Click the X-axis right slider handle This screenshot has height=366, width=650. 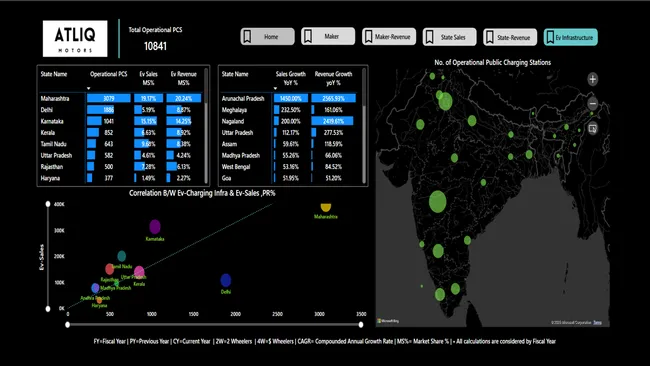(361, 325)
